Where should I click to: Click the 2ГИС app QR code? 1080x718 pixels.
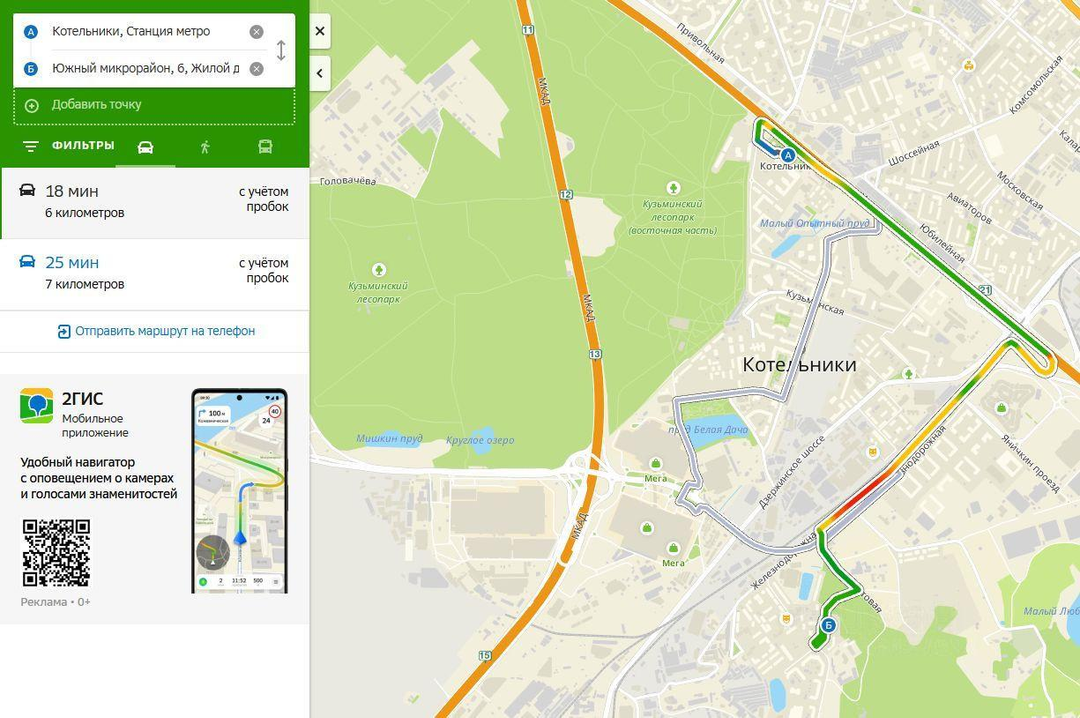coord(56,553)
